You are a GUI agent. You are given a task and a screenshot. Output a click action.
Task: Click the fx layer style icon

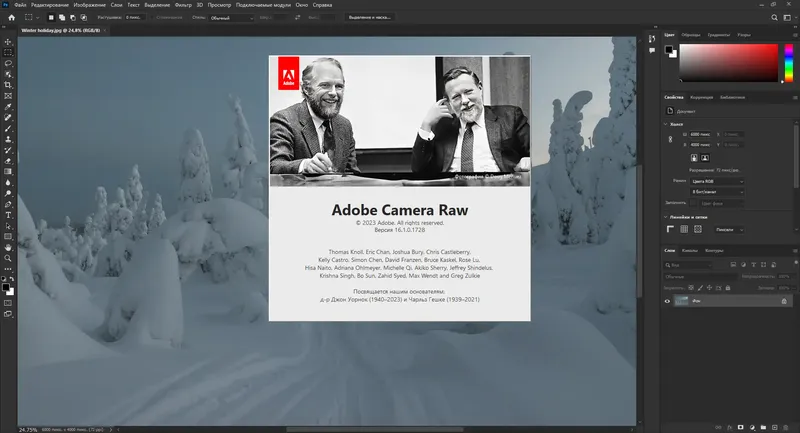(730, 427)
